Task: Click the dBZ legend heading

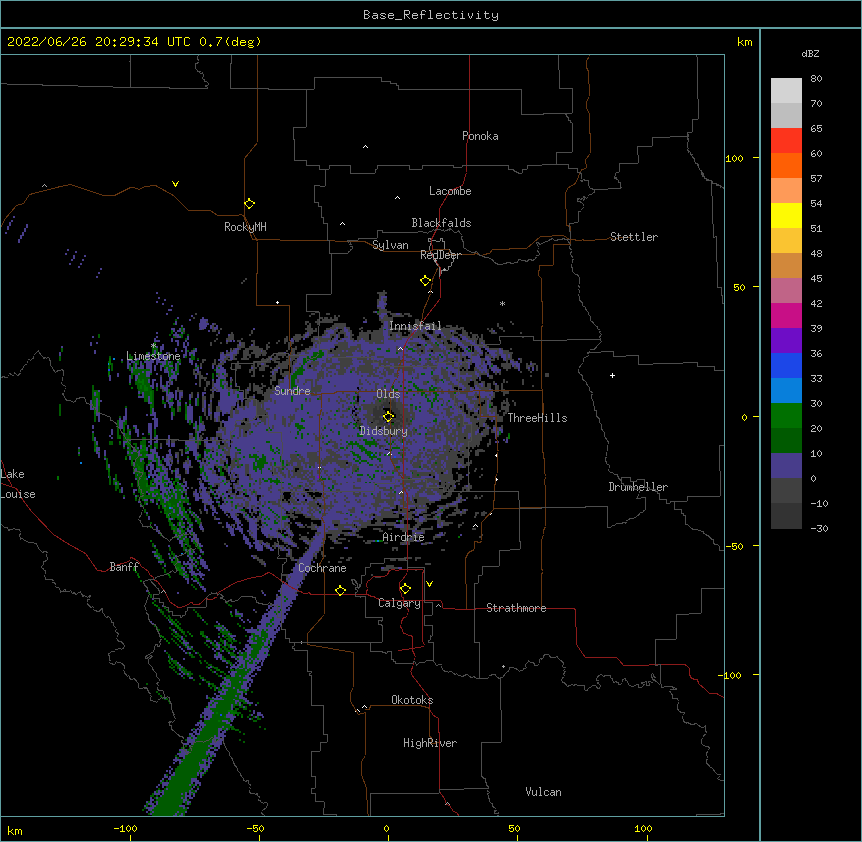Action: (810, 54)
